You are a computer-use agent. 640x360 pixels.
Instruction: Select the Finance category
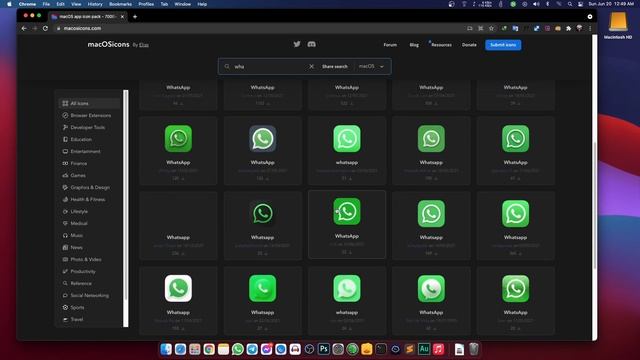click(90, 163)
